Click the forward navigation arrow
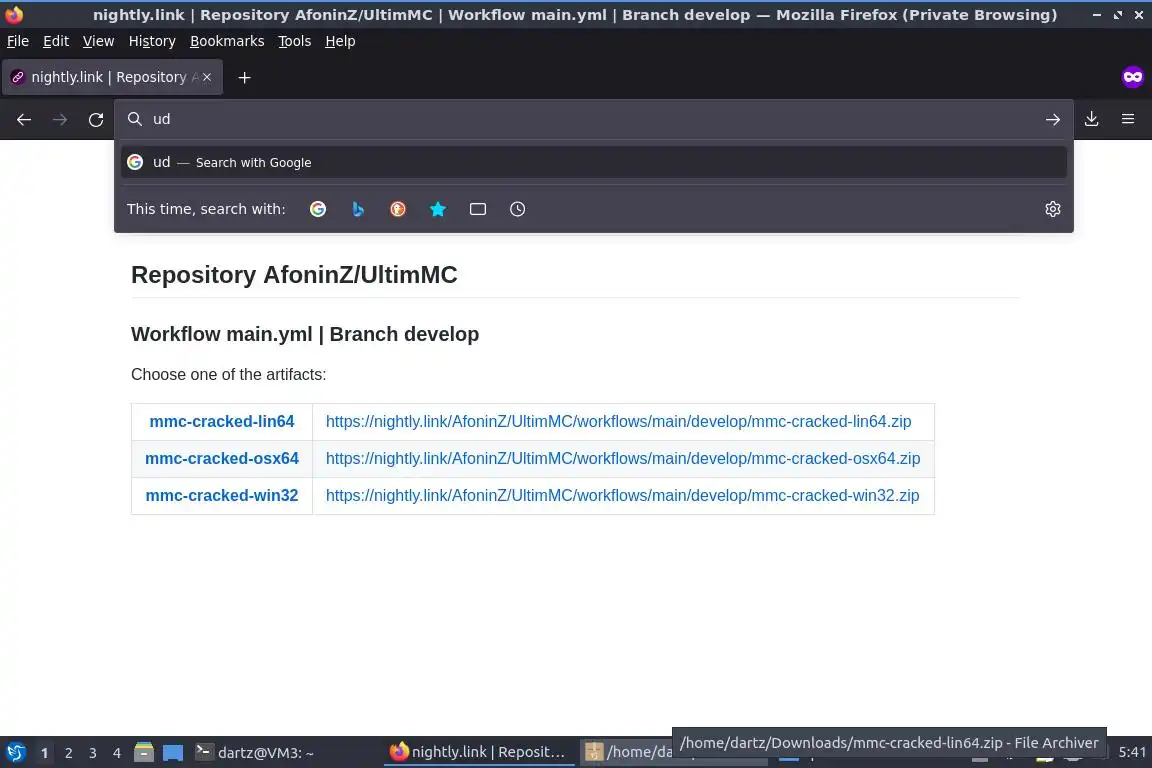The width and height of the screenshot is (1152, 768). [x=60, y=119]
